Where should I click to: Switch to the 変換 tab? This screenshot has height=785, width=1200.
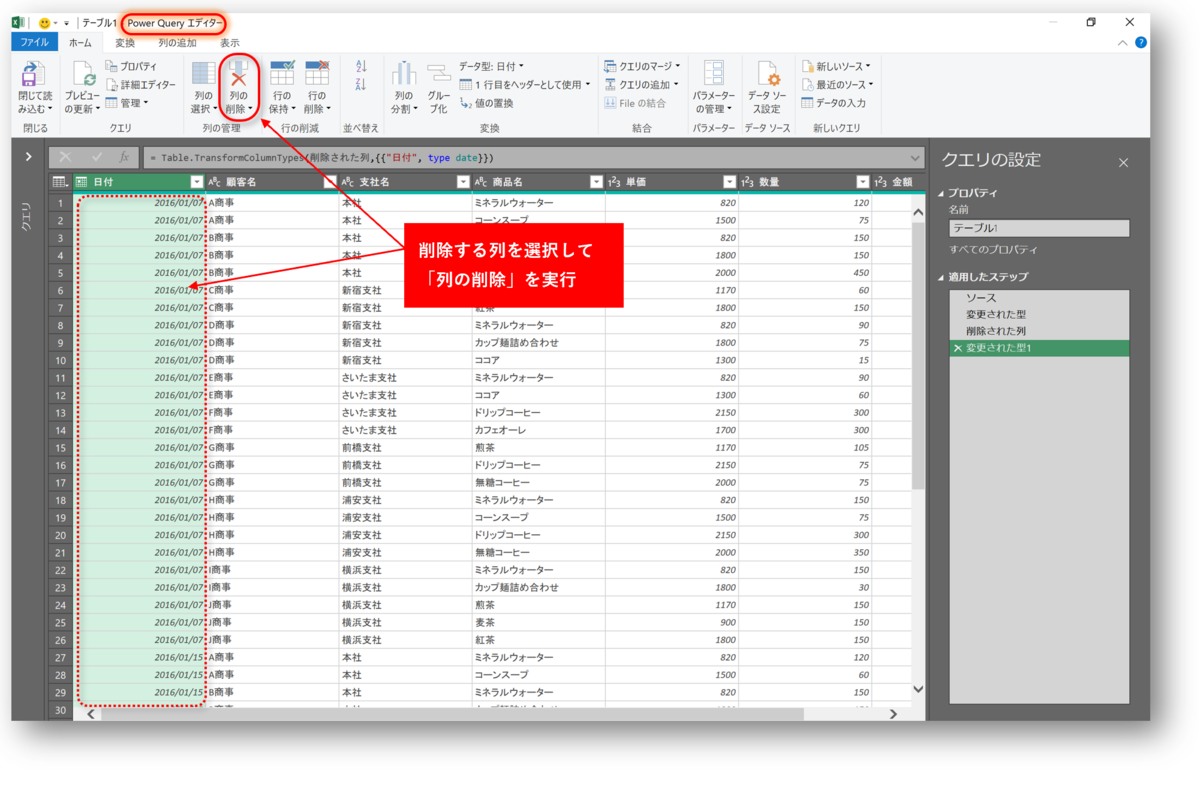[x=124, y=42]
